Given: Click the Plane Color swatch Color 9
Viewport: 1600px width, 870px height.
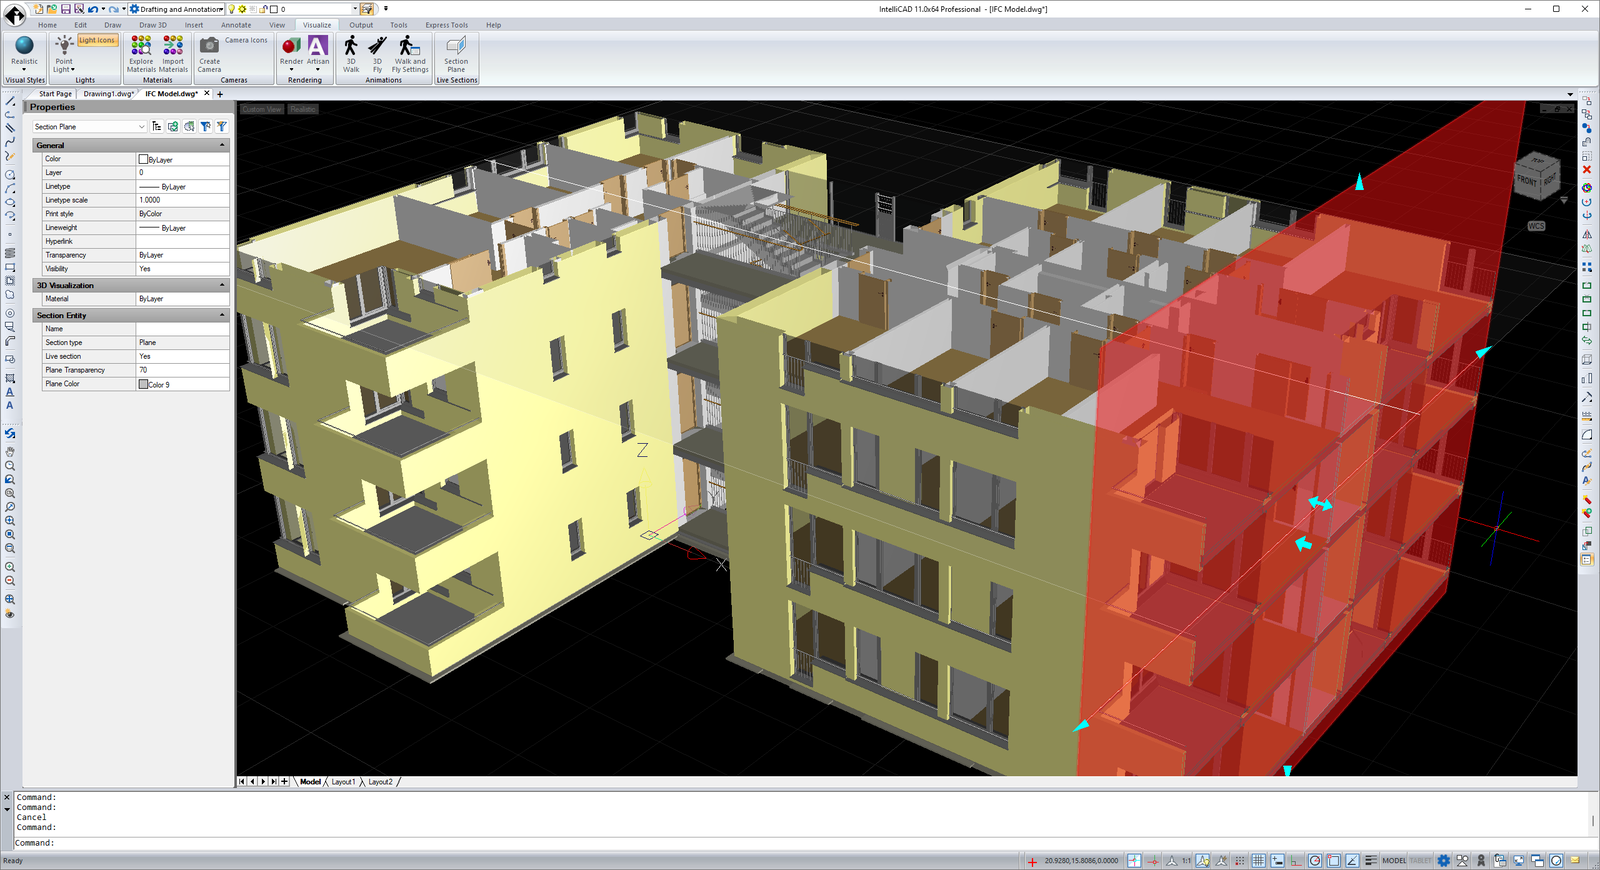Looking at the screenshot, I should [143, 384].
